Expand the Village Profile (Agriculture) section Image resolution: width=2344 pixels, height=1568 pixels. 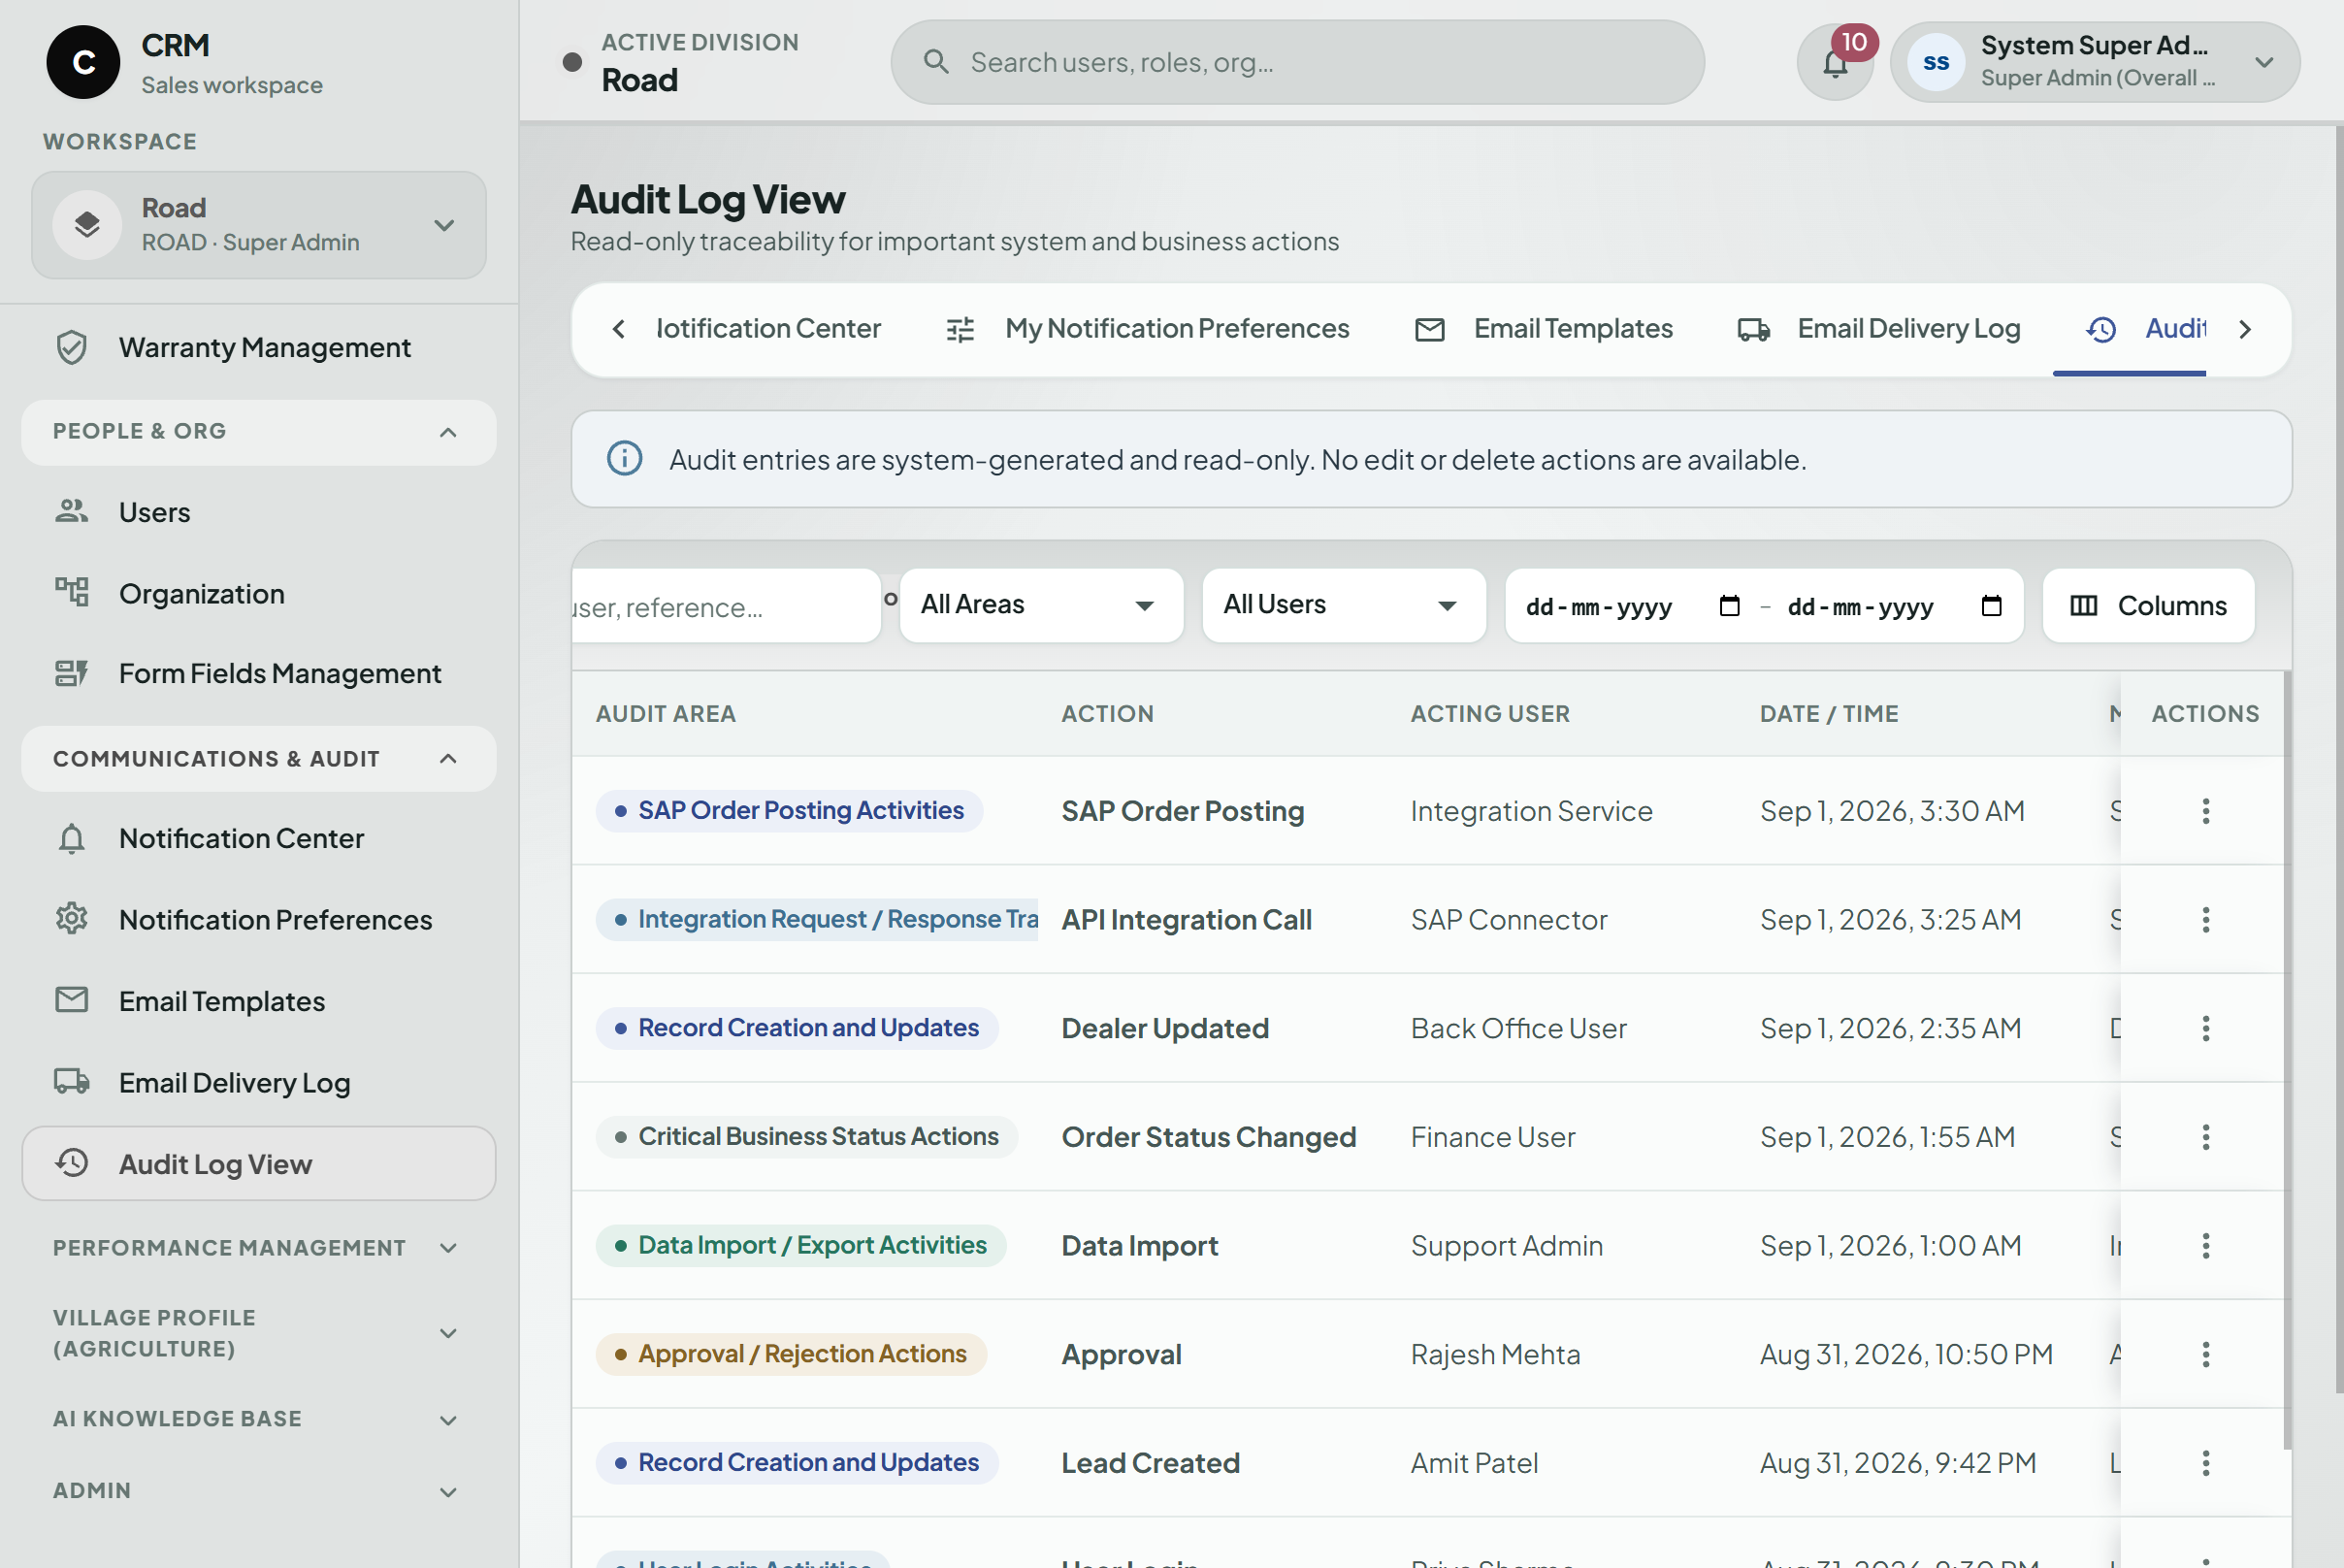259,1333
